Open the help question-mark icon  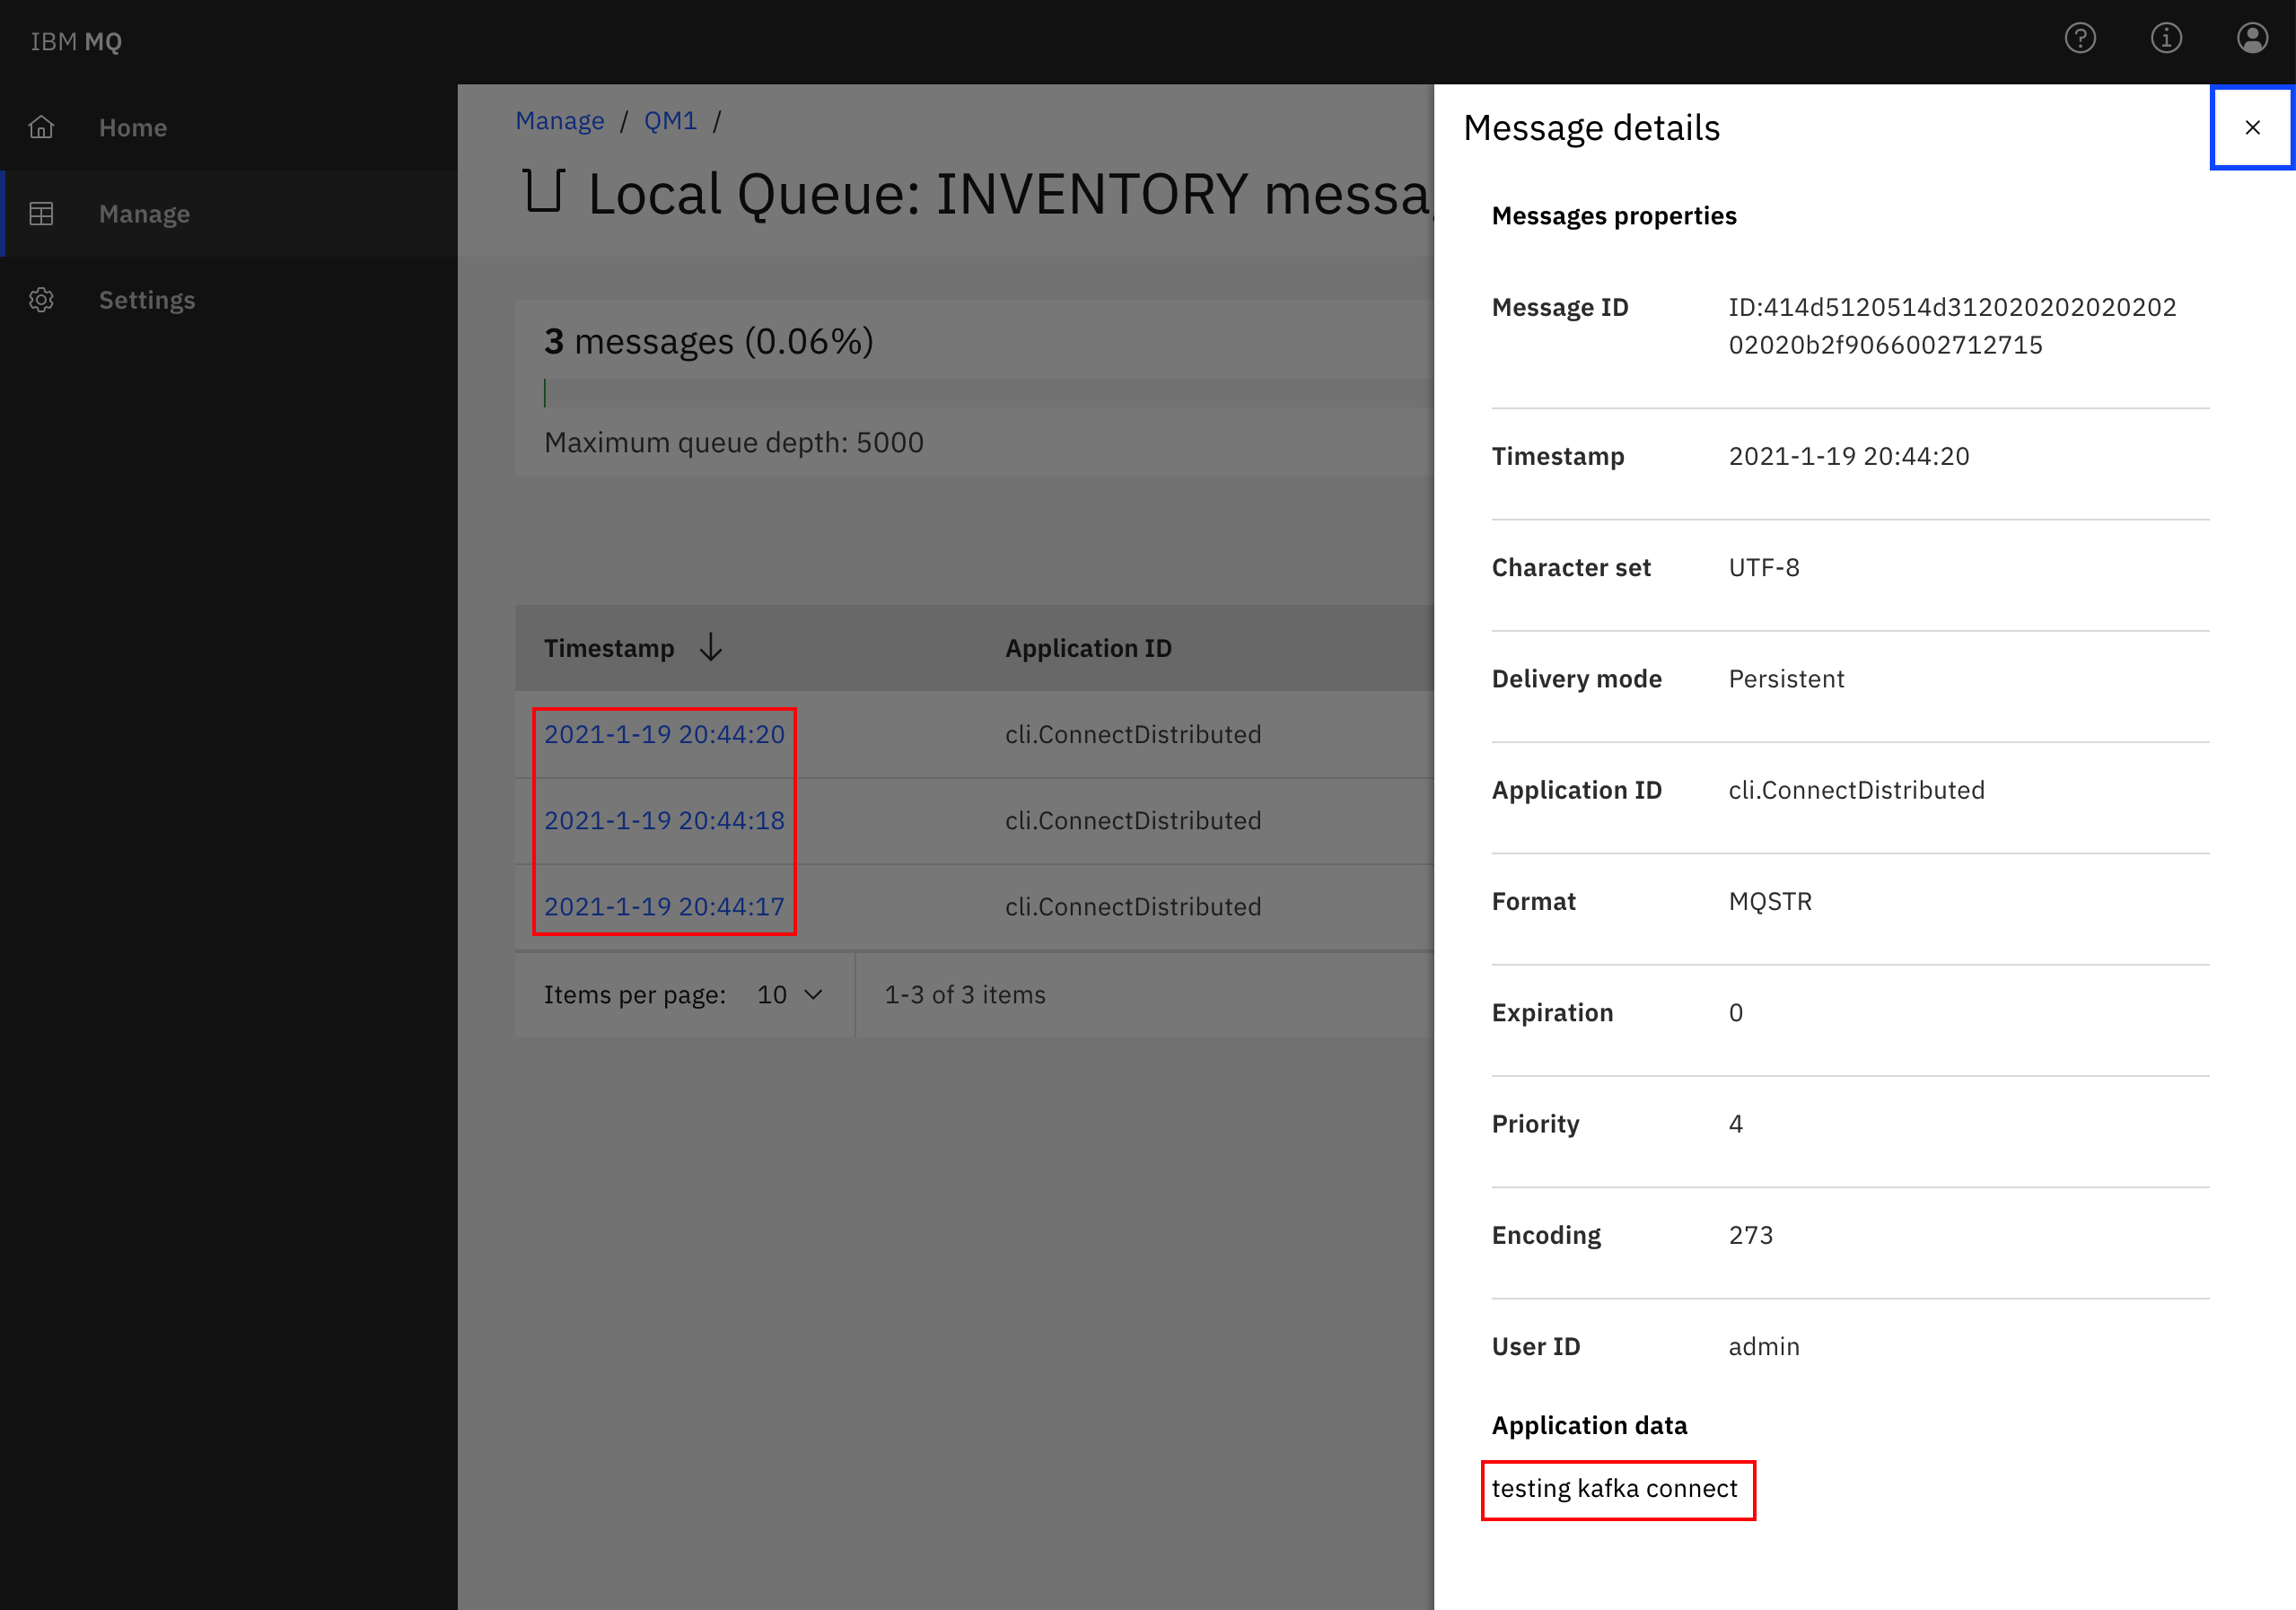[2080, 38]
